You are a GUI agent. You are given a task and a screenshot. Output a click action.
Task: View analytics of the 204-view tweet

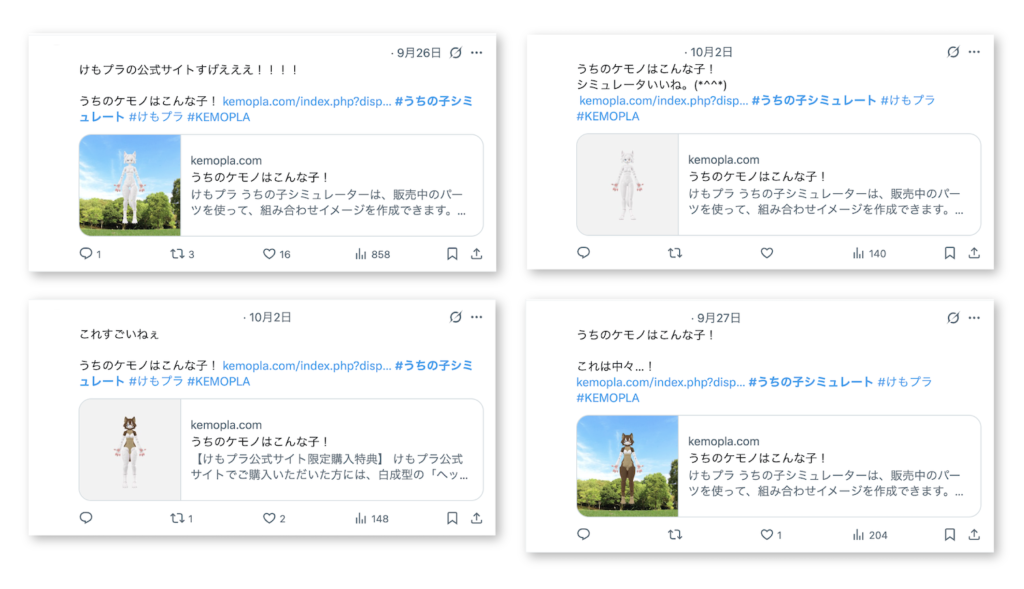(858, 535)
